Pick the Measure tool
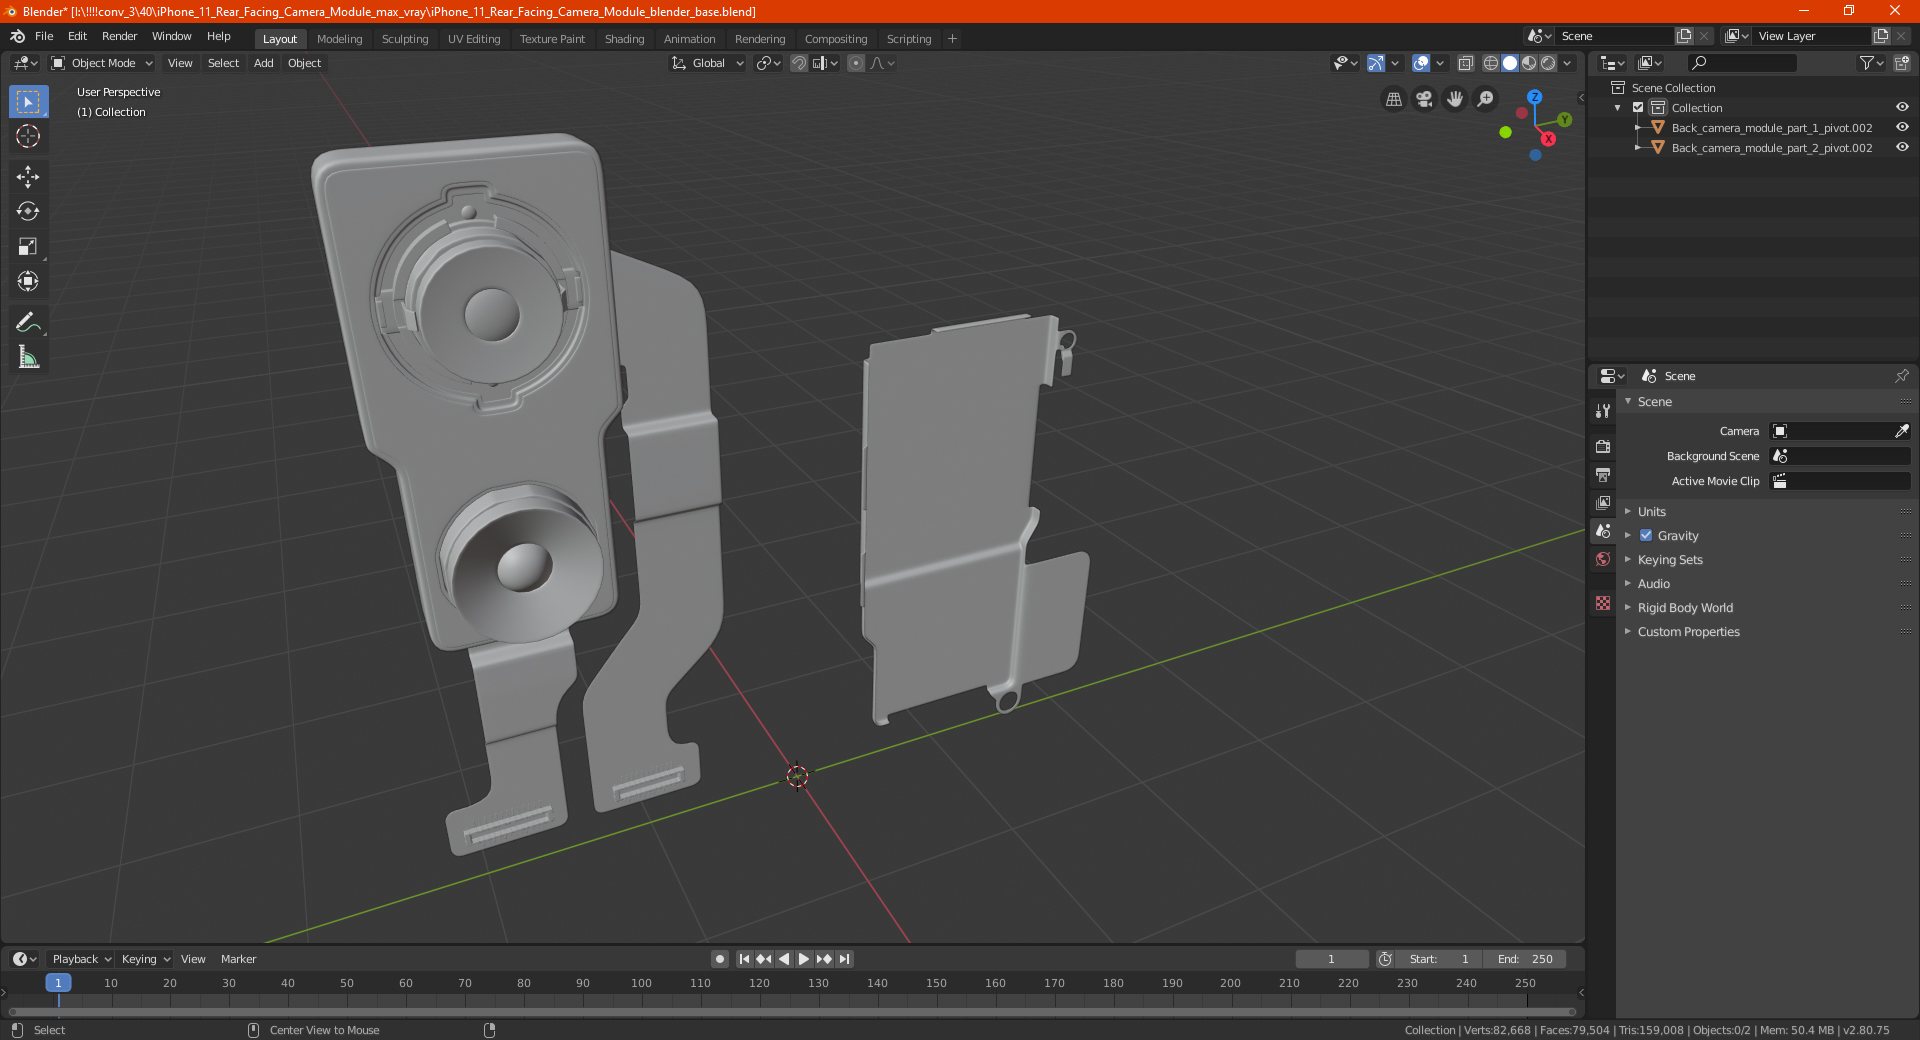The width and height of the screenshot is (1920, 1040). pyautogui.click(x=28, y=357)
